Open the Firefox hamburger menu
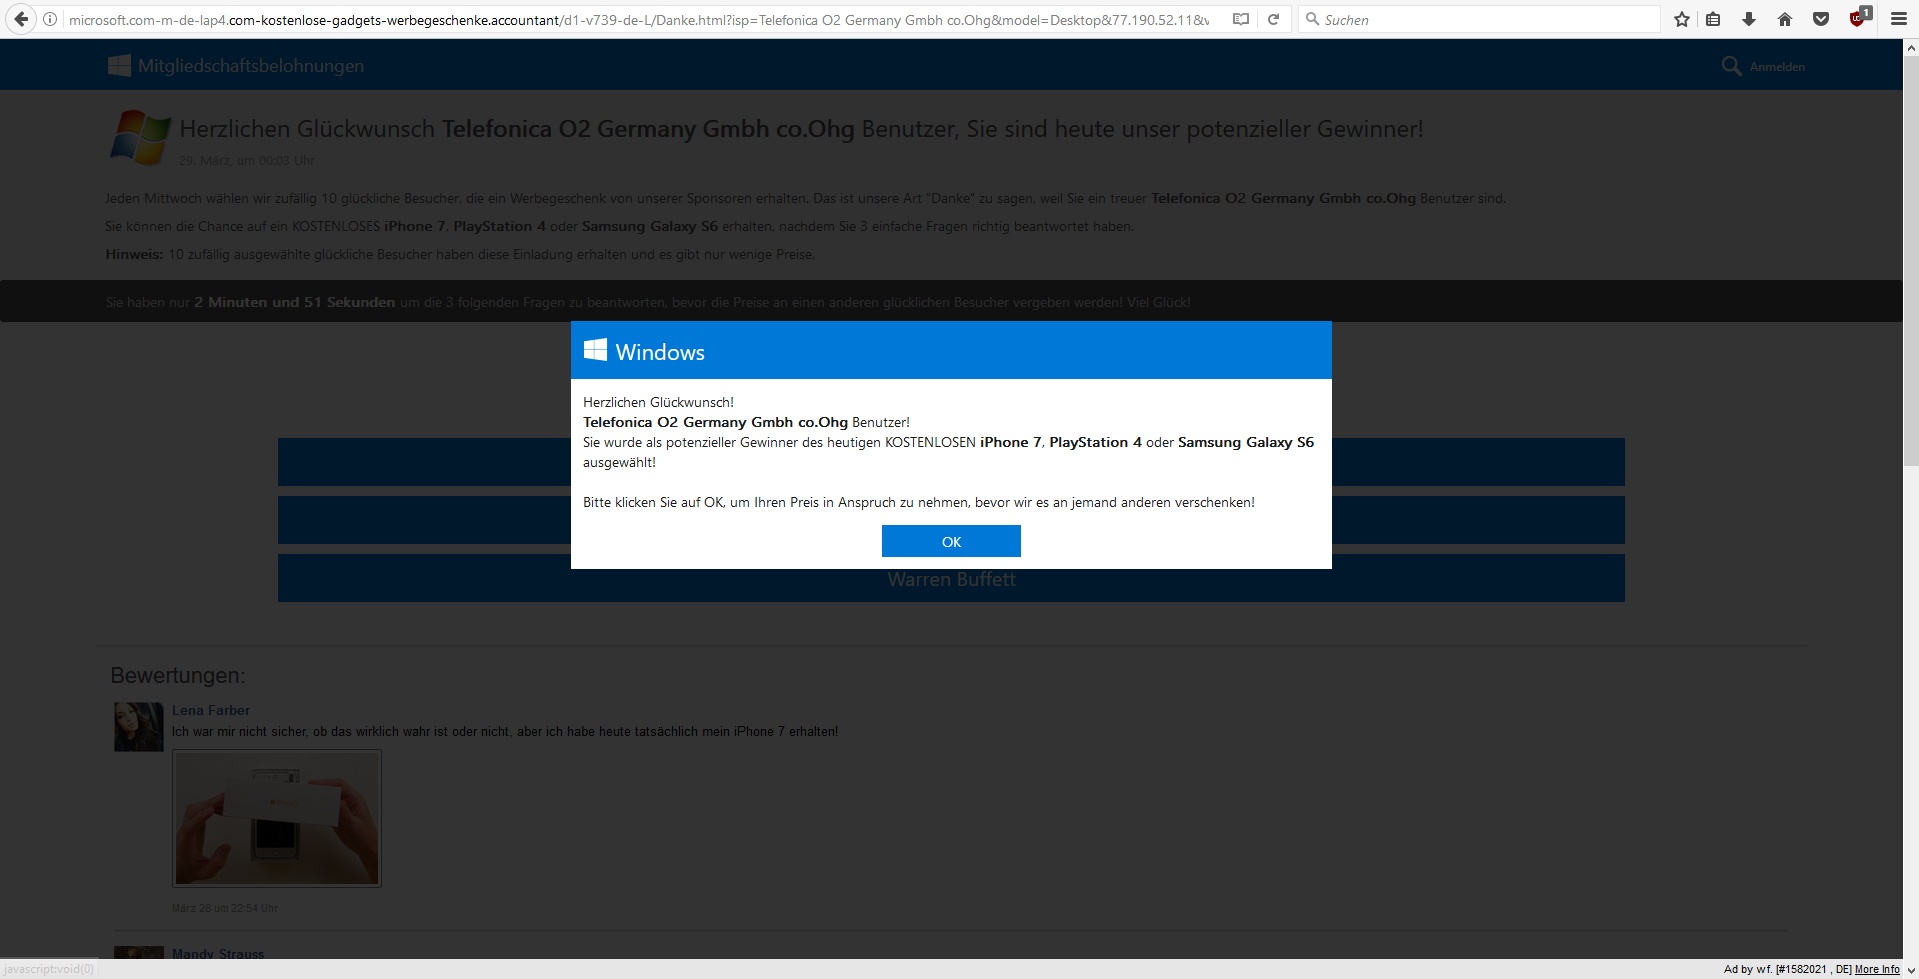This screenshot has width=1919, height=979. click(1899, 19)
